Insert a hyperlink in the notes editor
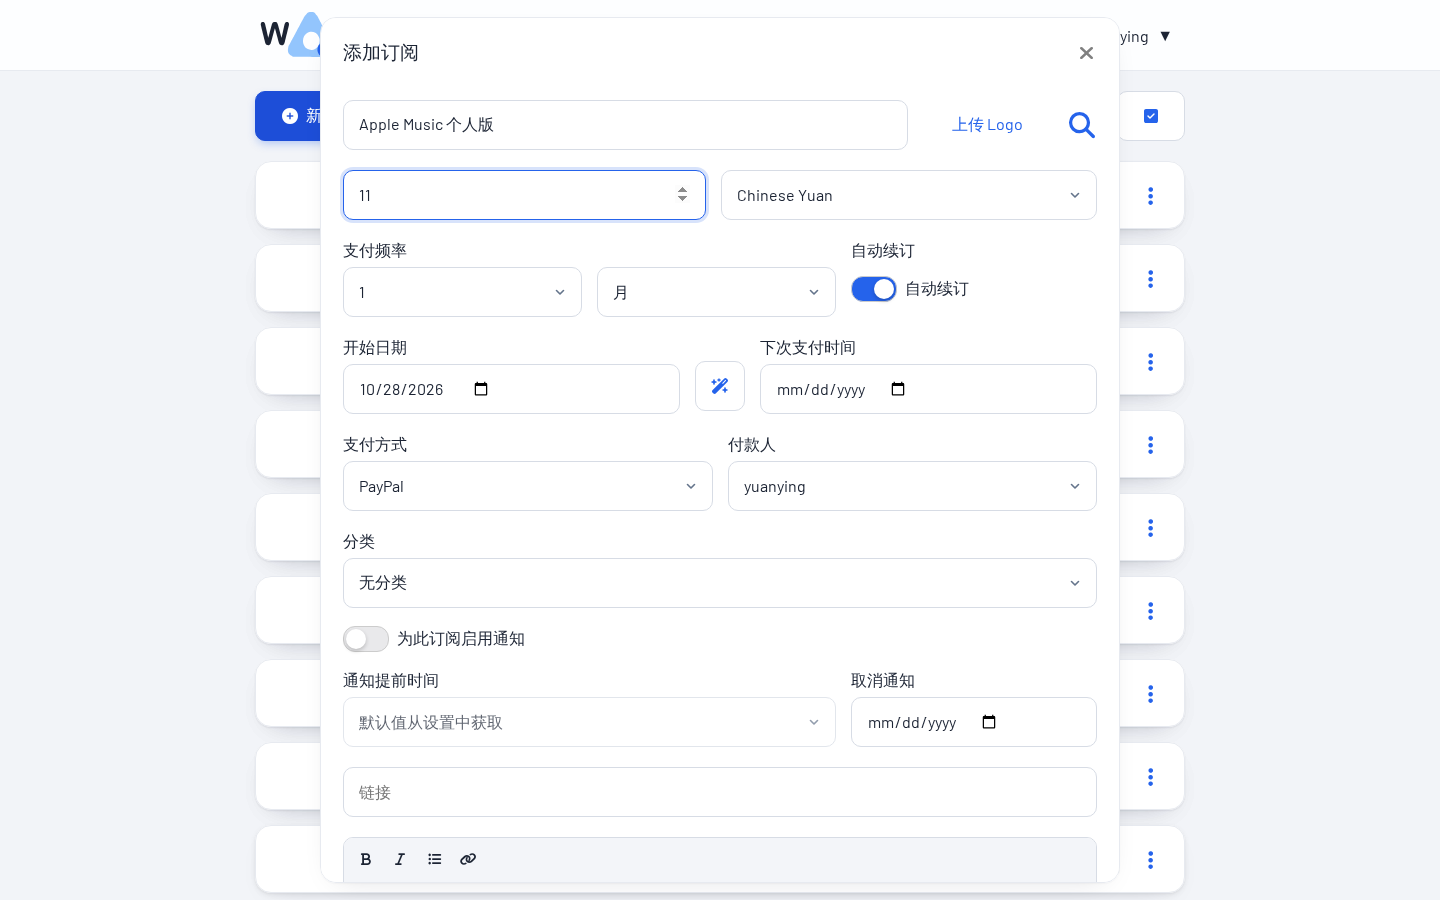1440x900 pixels. click(x=468, y=859)
